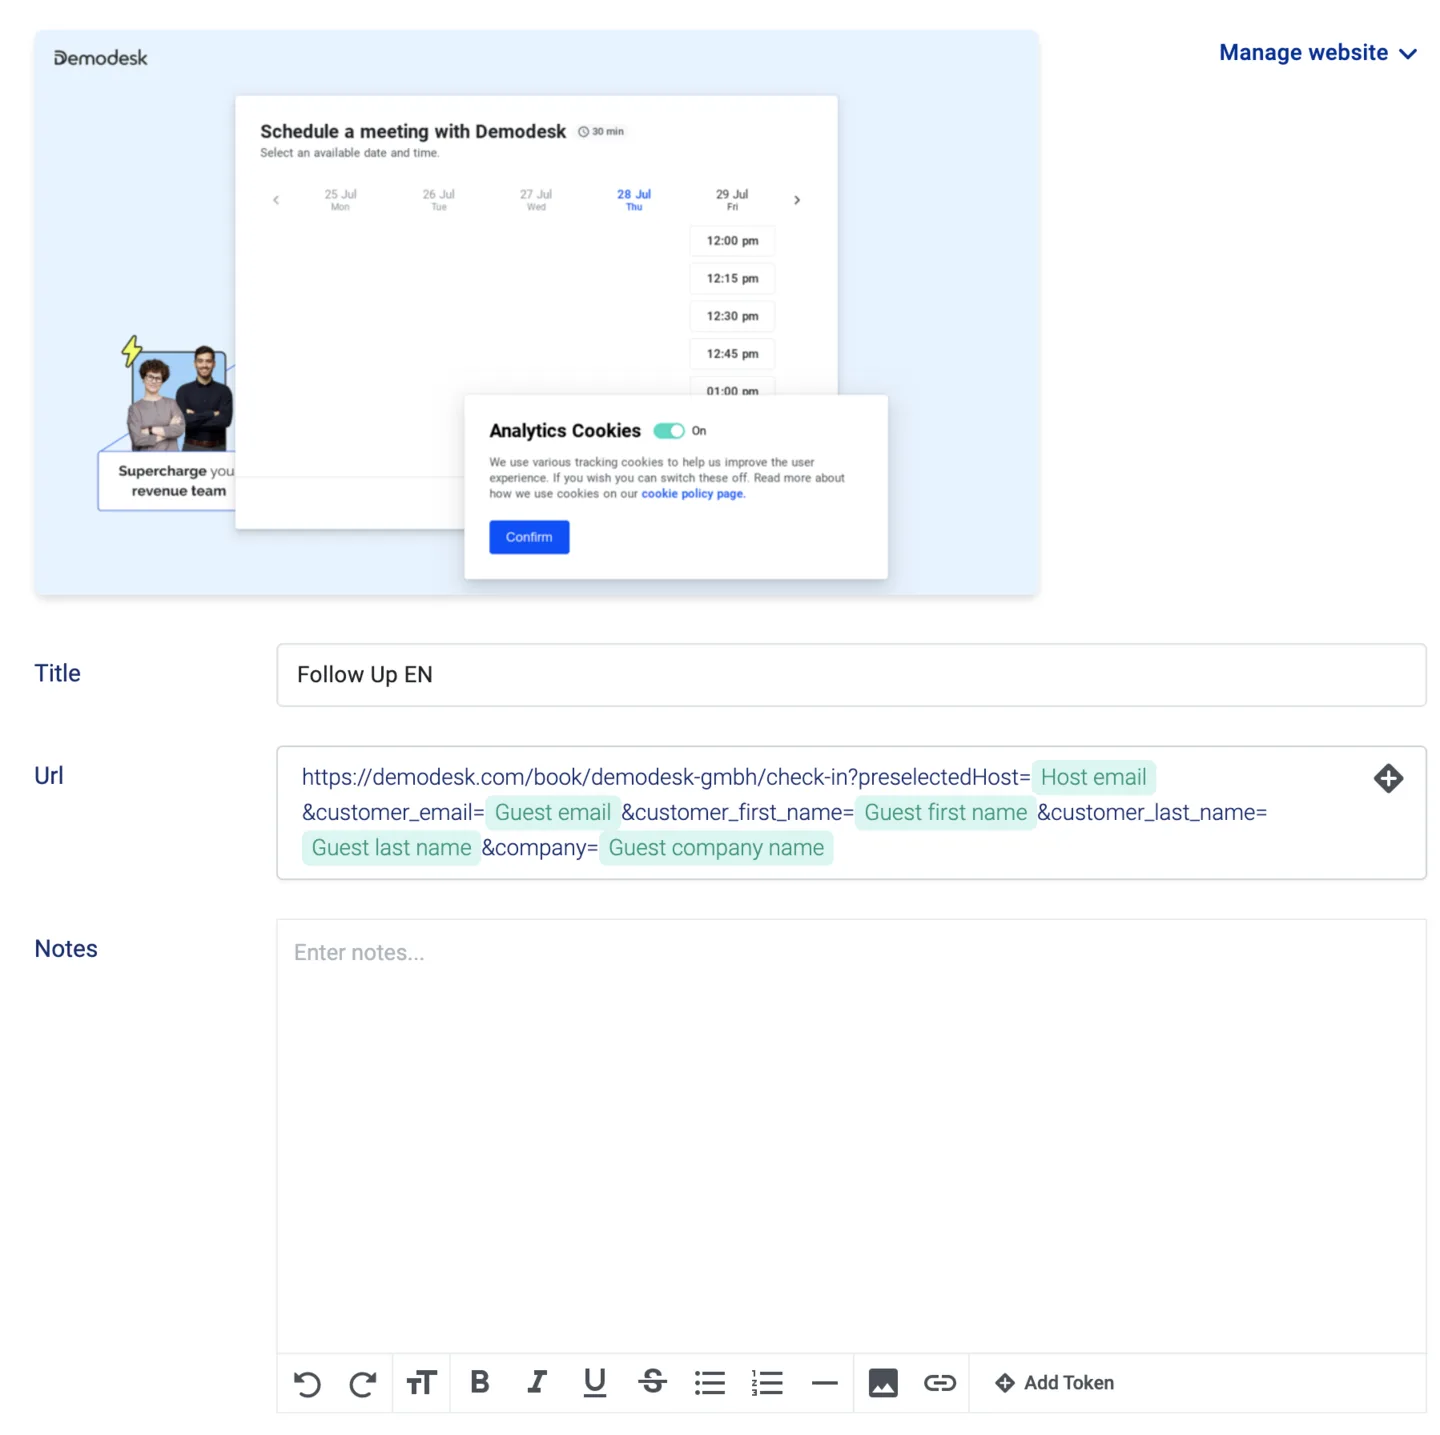
Task: Click the Demodesk logo in preview
Action: click(x=100, y=58)
